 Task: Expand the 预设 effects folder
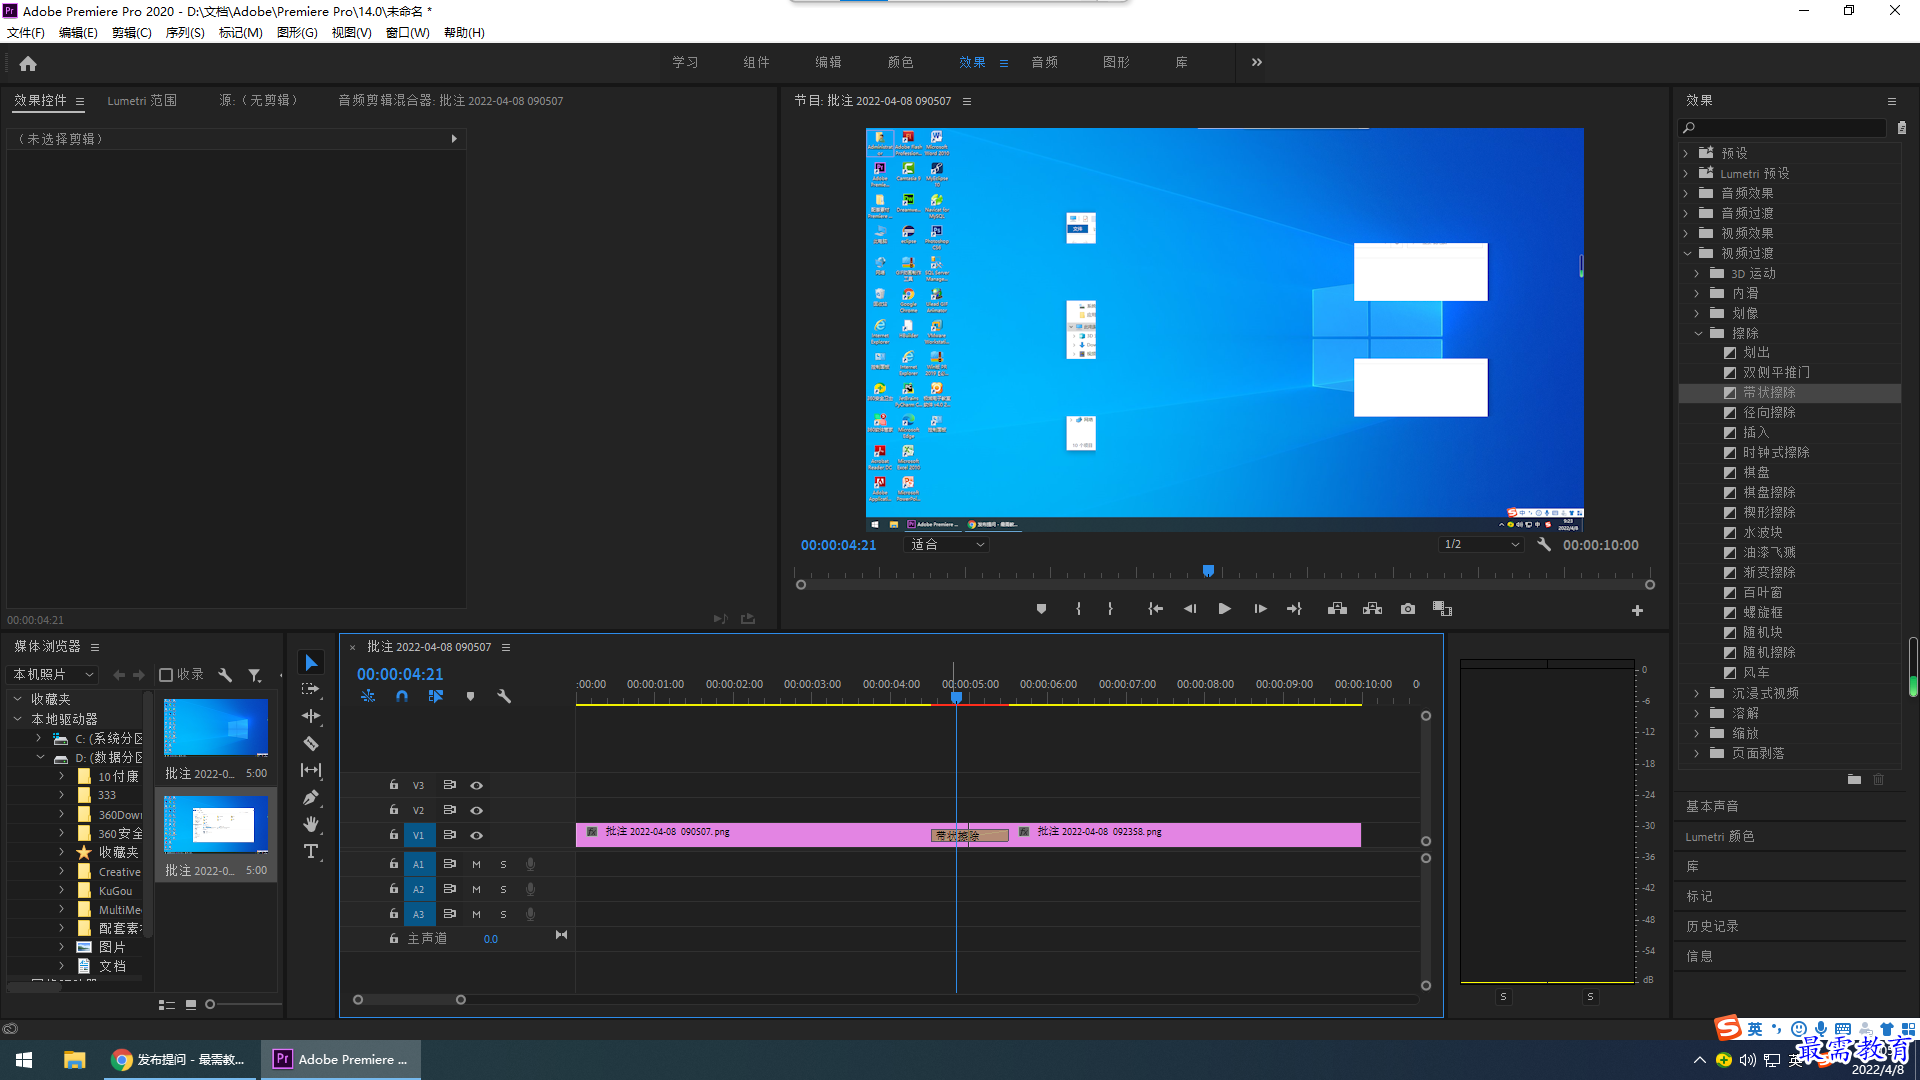click(1686, 153)
